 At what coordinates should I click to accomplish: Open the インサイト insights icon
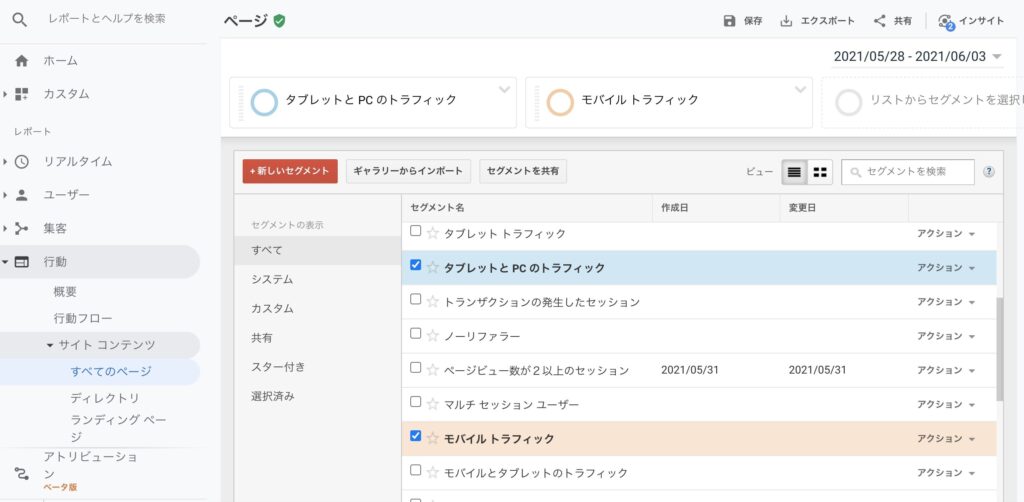[x=946, y=22]
